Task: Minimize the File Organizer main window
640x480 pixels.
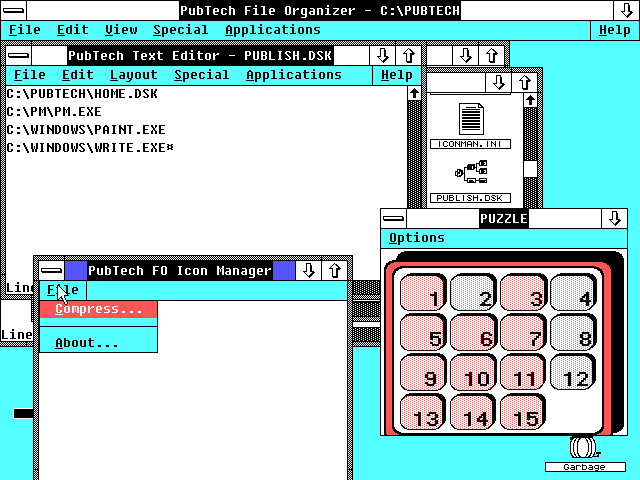Action: coord(627,10)
